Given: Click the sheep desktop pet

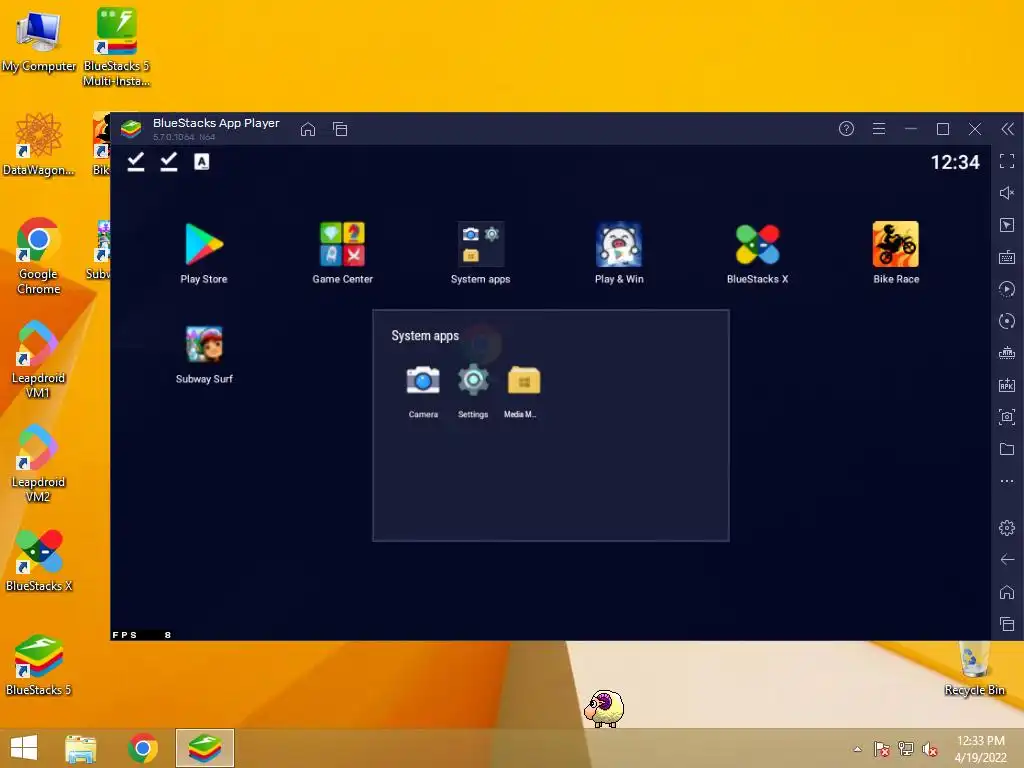Looking at the screenshot, I should (604, 709).
